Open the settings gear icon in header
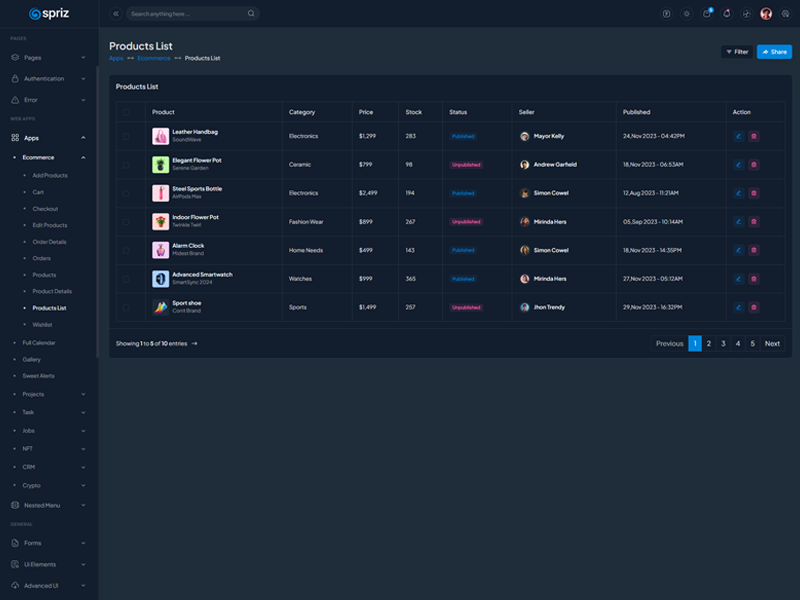The image size is (800, 600). click(x=785, y=14)
